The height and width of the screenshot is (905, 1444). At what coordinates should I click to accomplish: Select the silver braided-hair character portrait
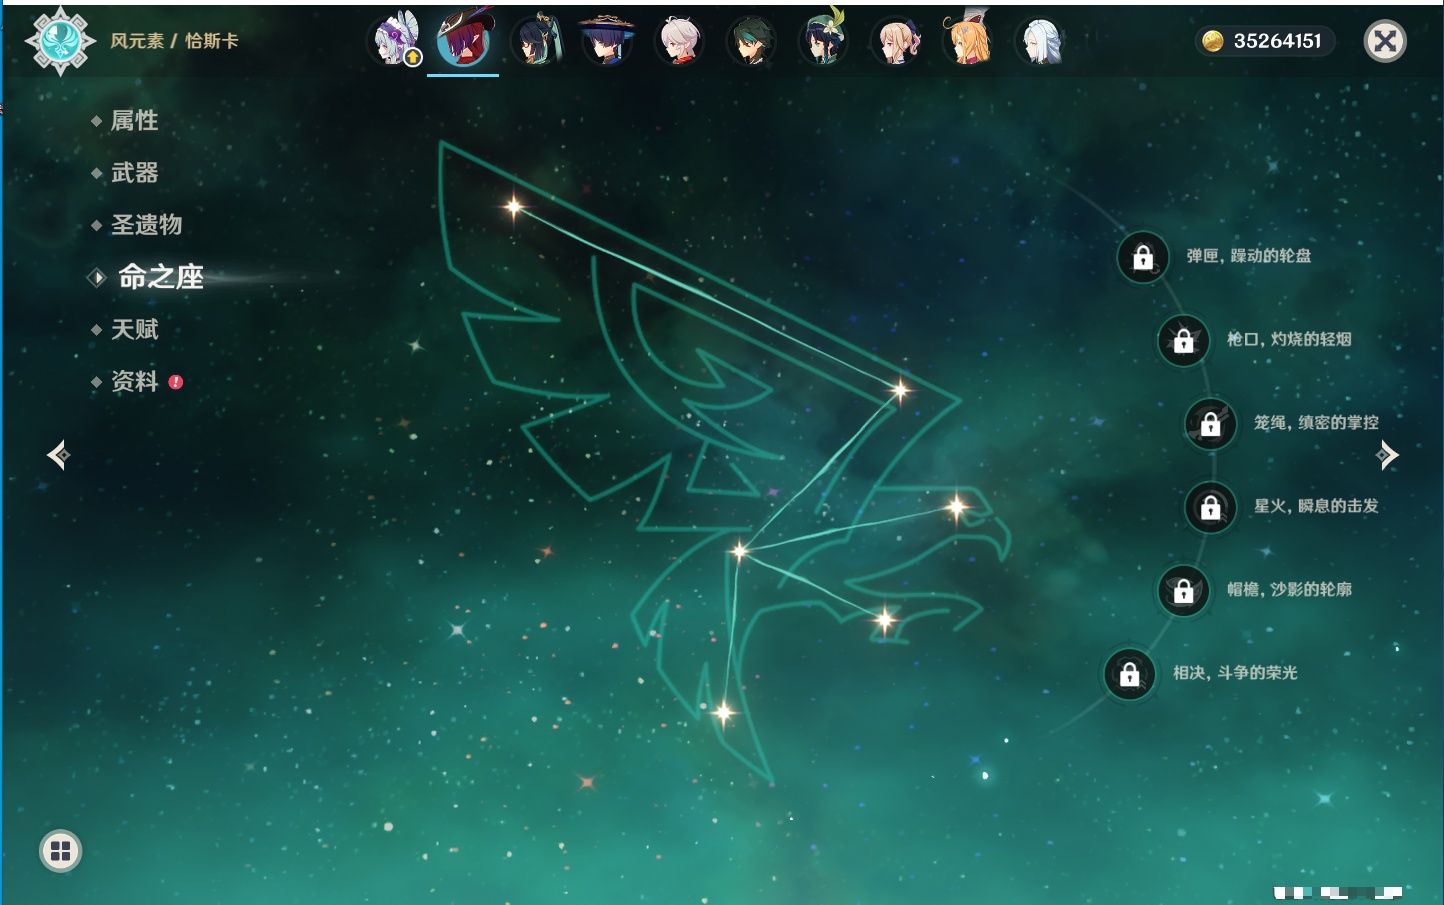pyautogui.click(x=1040, y=41)
